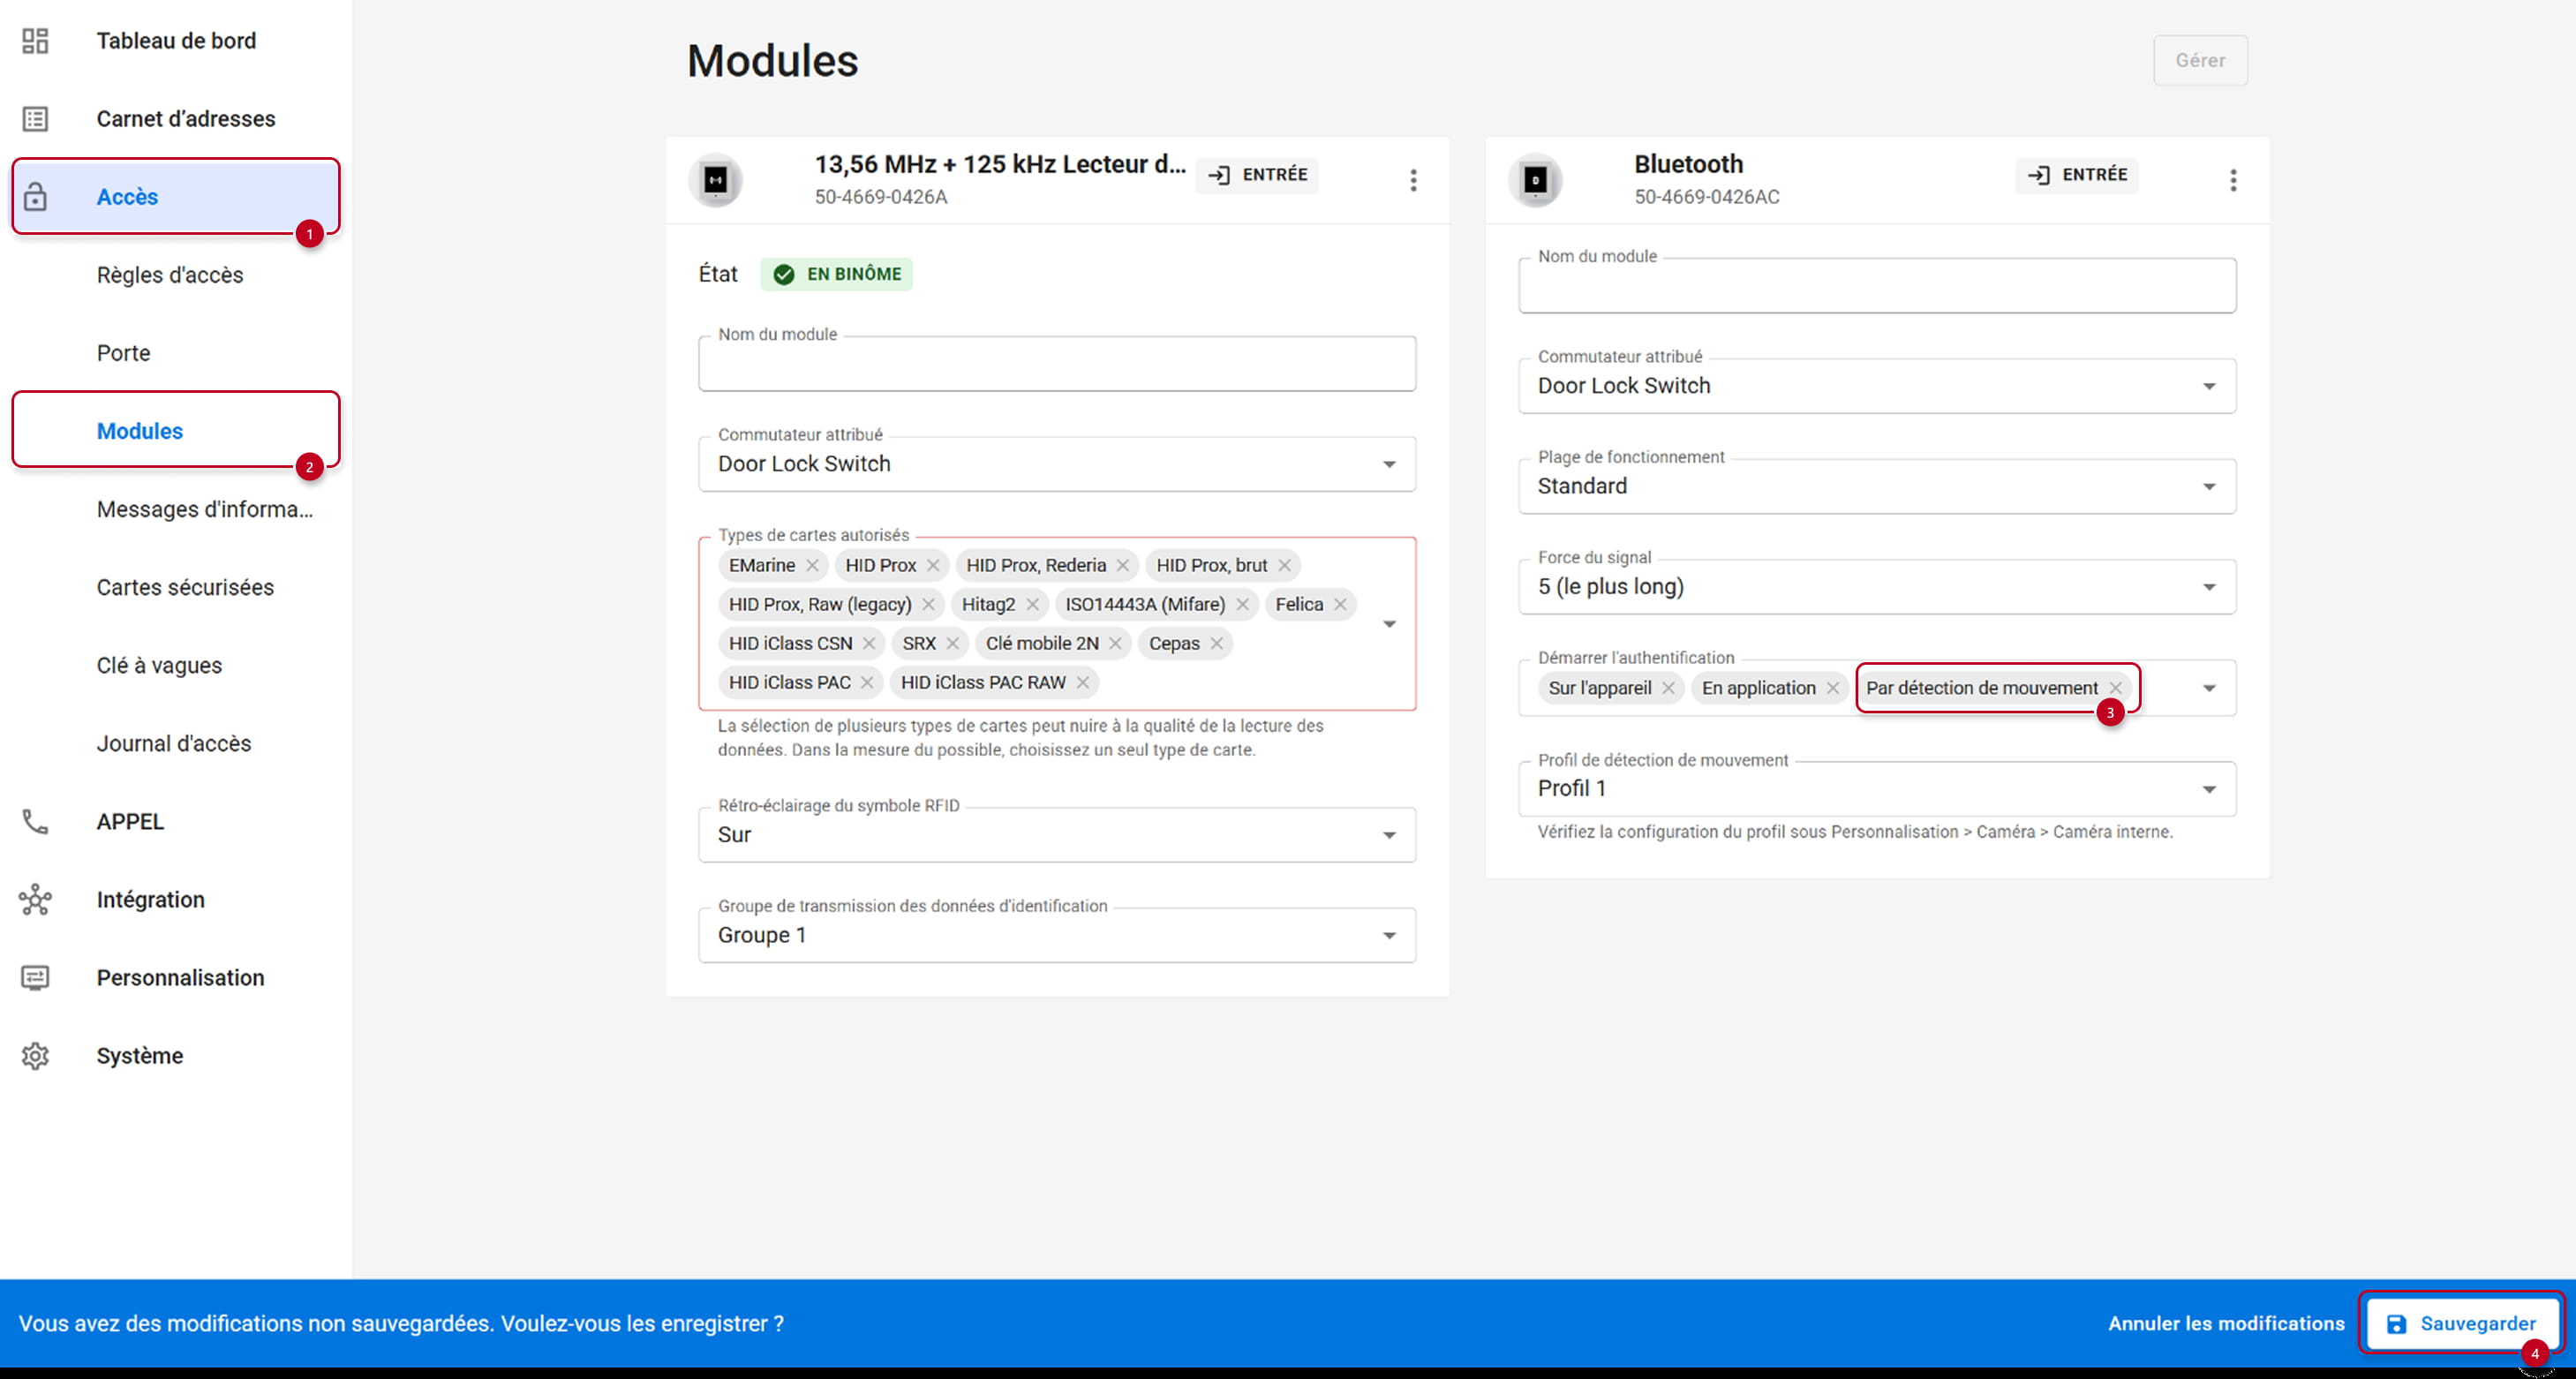This screenshot has height=1379, width=2576.
Task: Open RFID reader Commutateur attribué dropdown
Action: [x=1057, y=464]
